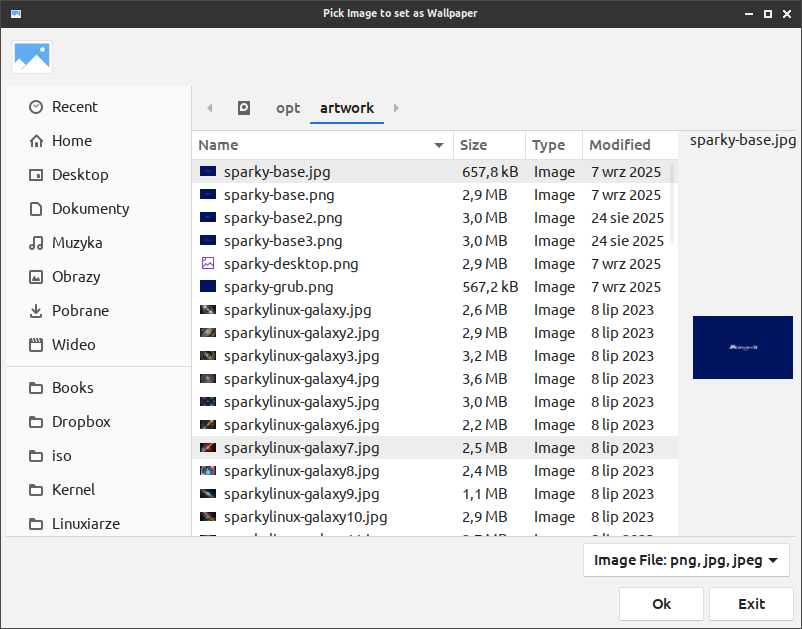Select the artwork path segment
Viewport: 802px width, 629px height.
(347, 108)
